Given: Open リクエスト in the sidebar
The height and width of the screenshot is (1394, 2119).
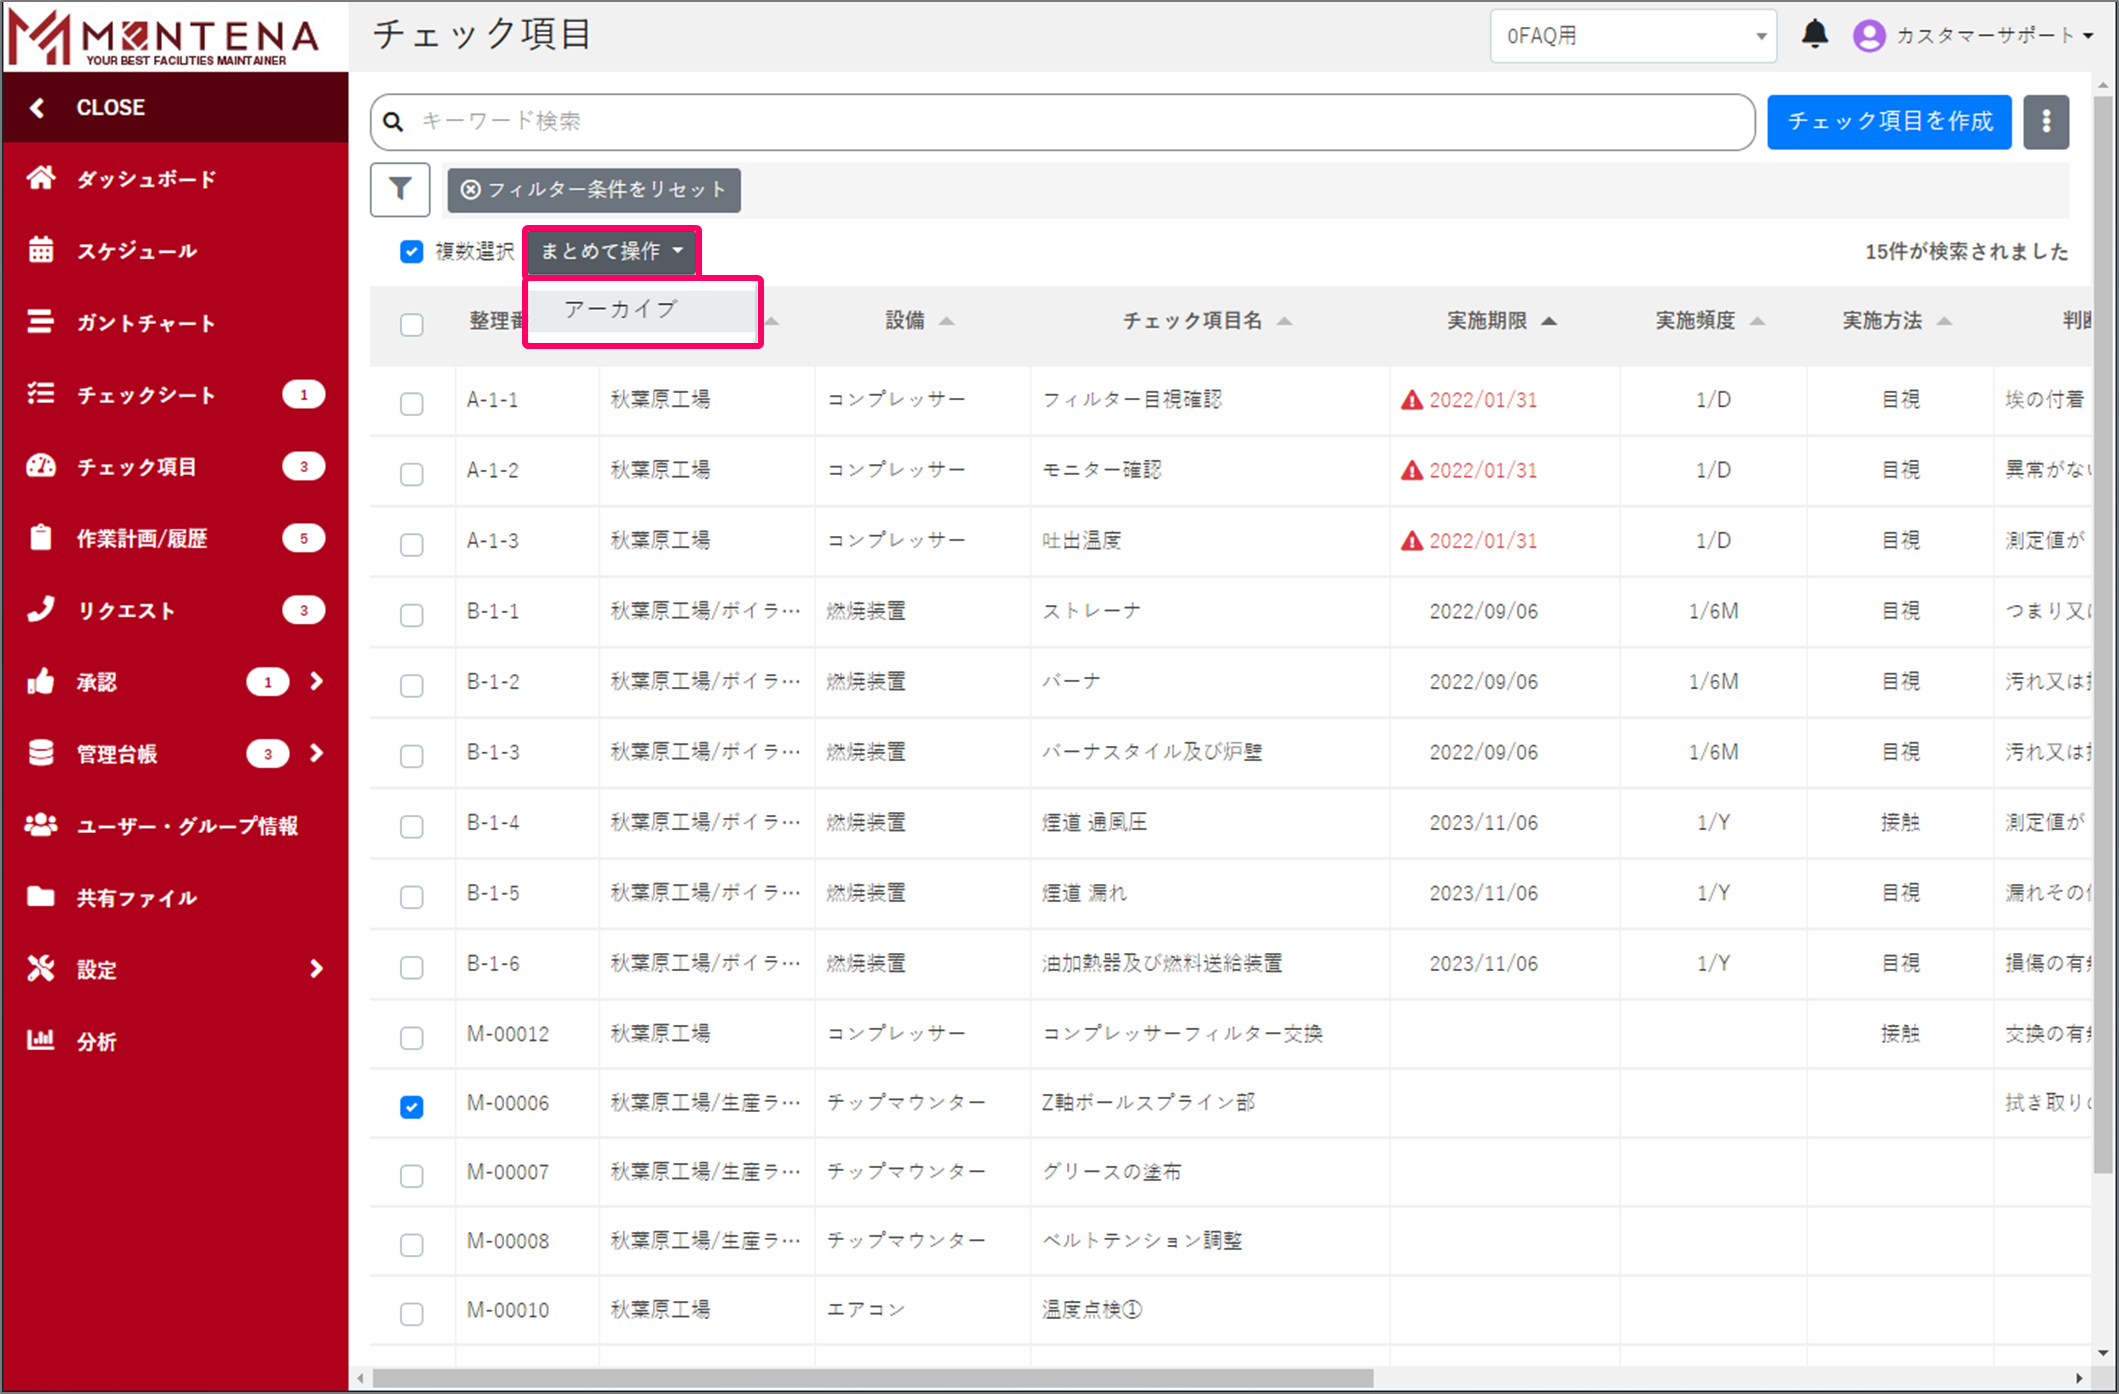Looking at the screenshot, I should (x=126, y=610).
